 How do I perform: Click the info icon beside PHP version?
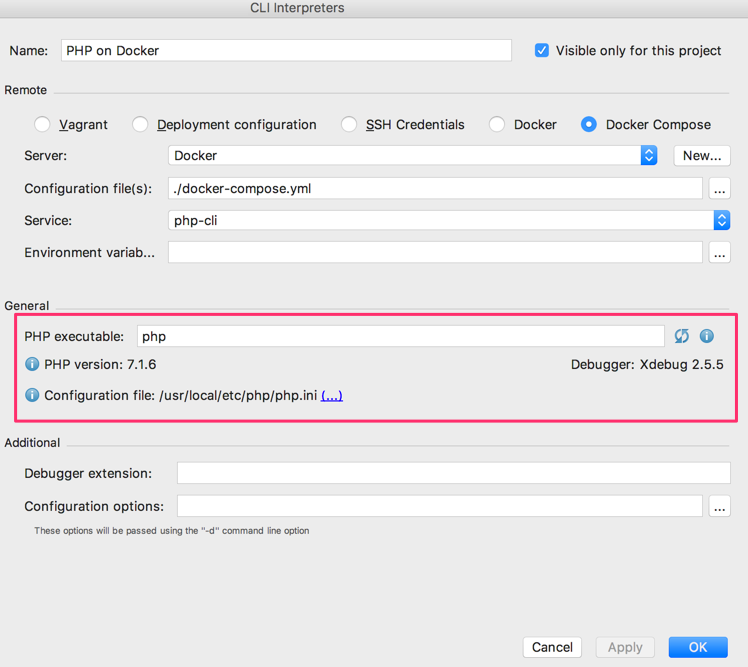pyautogui.click(x=32, y=364)
